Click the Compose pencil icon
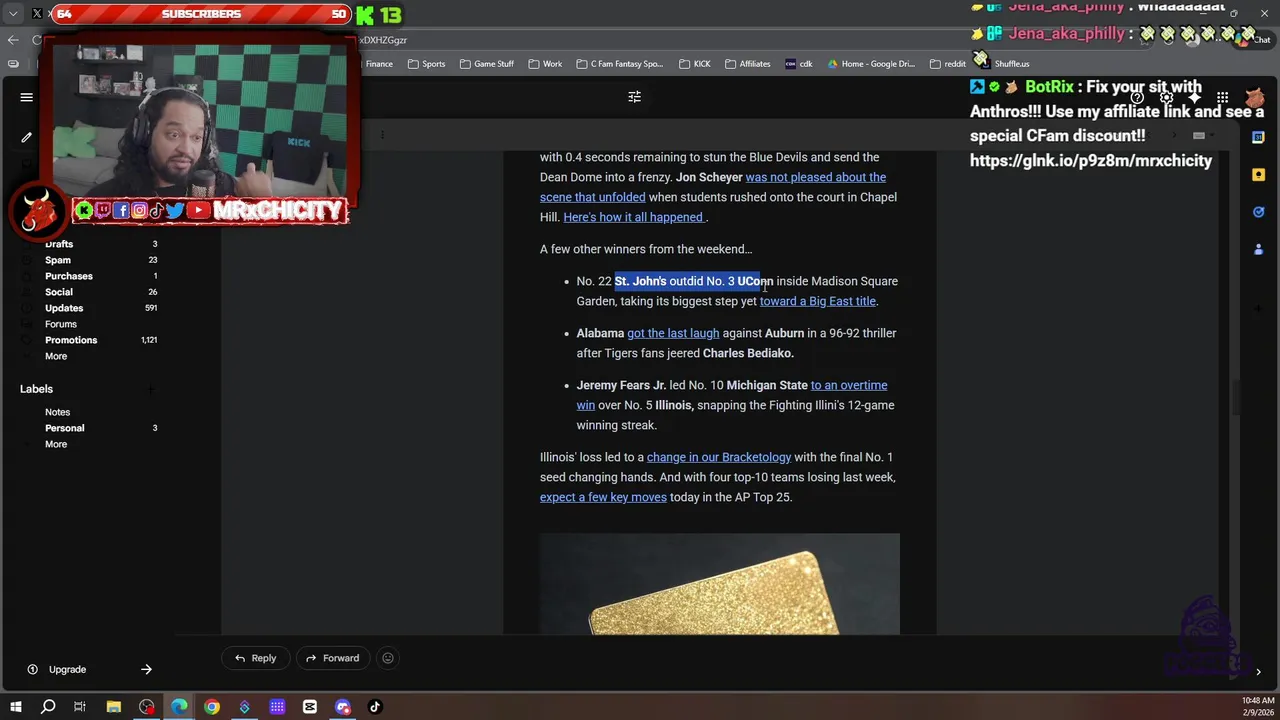This screenshot has height=720, width=1280. [x=27, y=137]
